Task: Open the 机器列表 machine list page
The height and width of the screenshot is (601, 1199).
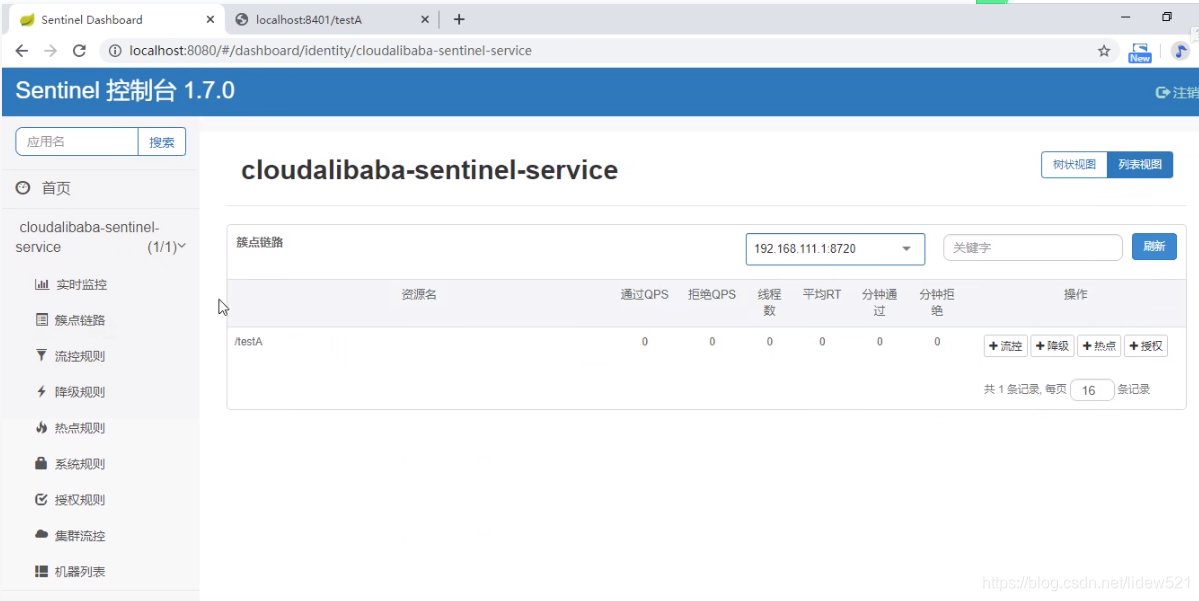Action: [x=70, y=572]
